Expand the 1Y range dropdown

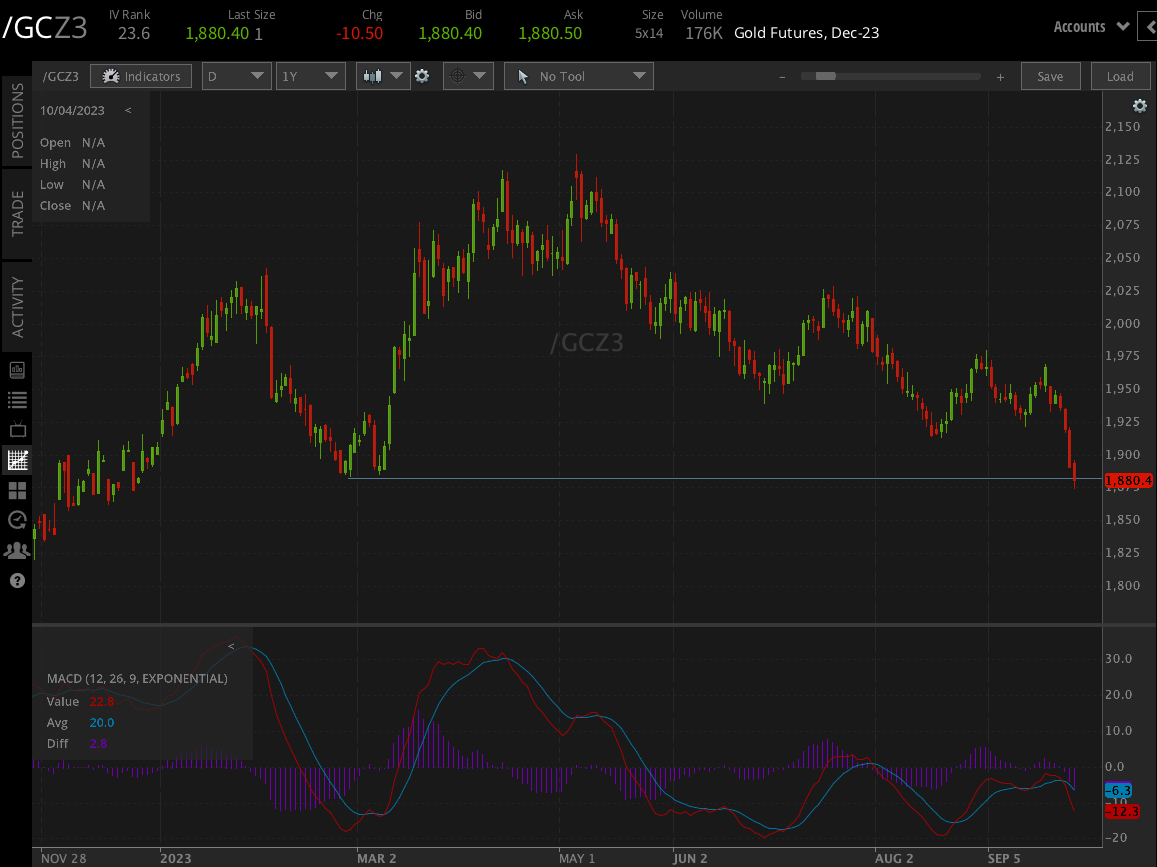click(x=310, y=75)
